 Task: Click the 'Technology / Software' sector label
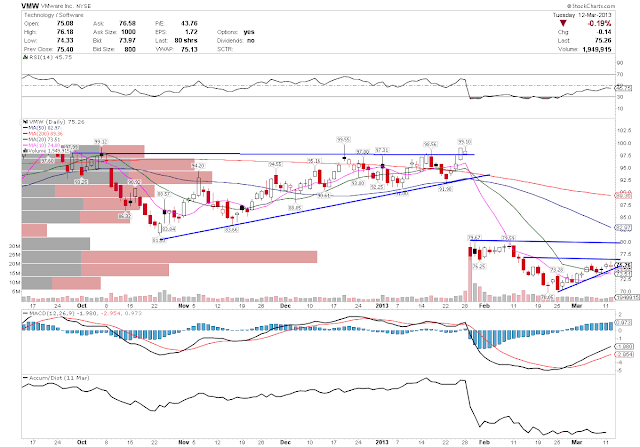(x=53, y=15)
